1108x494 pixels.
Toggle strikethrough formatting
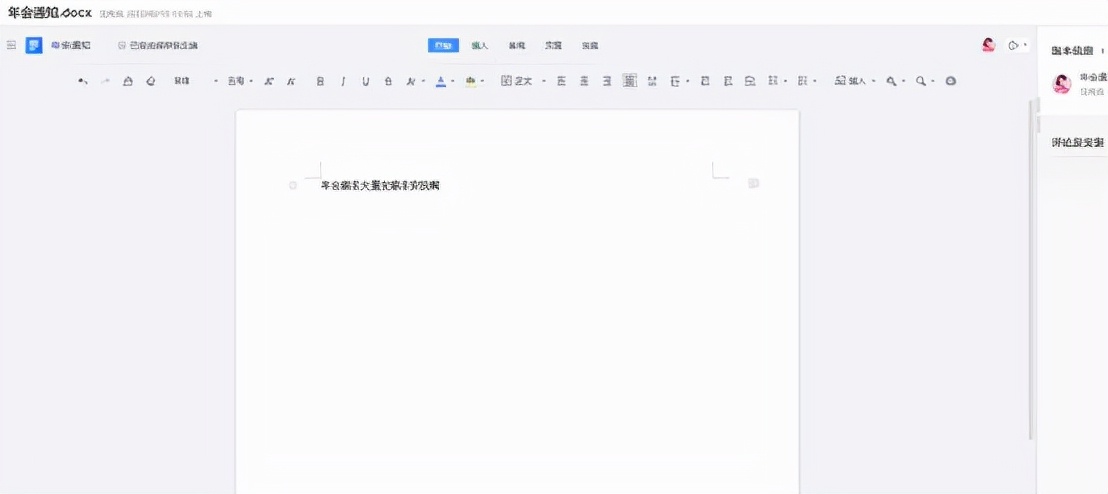(388, 81)
